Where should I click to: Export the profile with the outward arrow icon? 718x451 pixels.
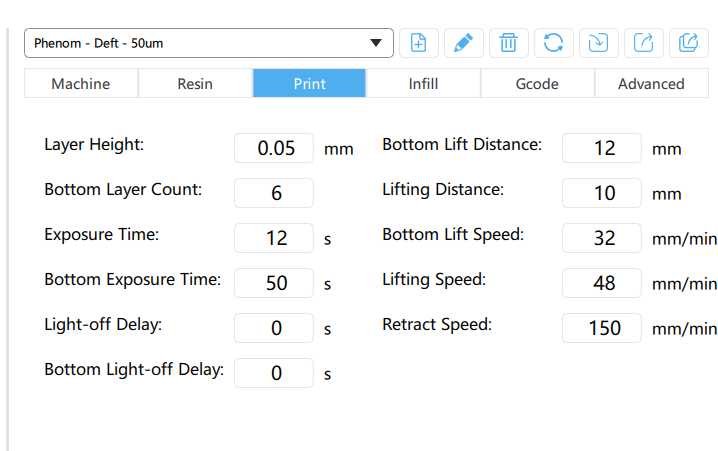pyautogui.click(x=643, y=43)
